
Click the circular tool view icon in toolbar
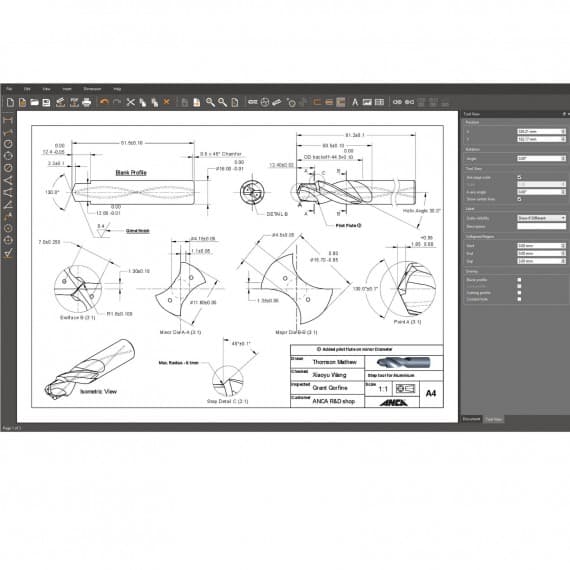pos(265,103)
